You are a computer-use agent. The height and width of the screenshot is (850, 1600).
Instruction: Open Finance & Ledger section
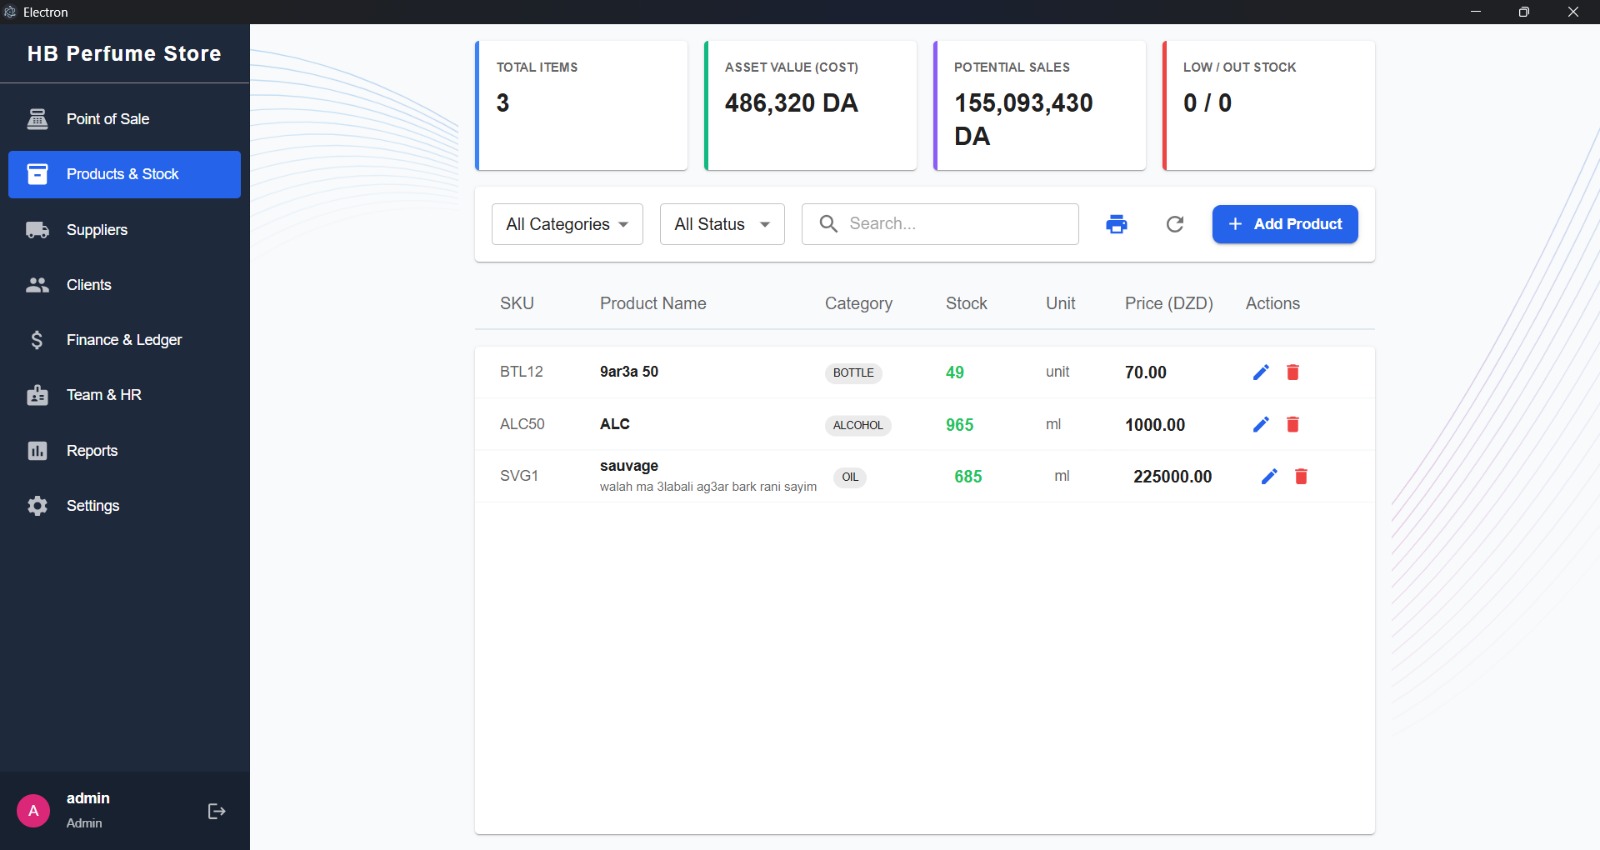(x=124, y=340)
